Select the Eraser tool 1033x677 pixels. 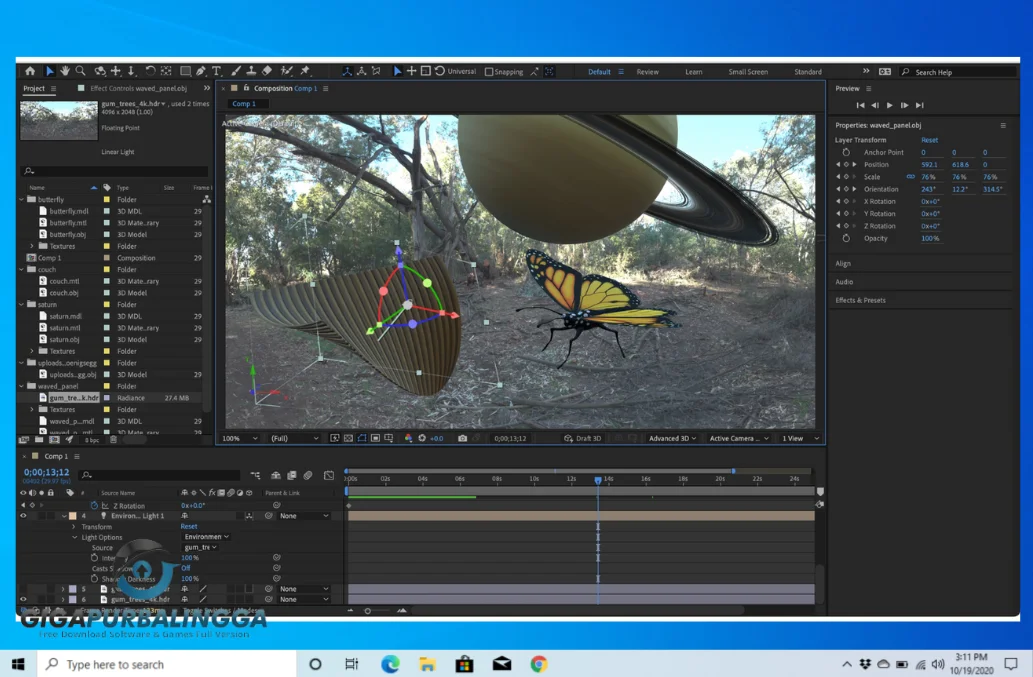(x=267, y=71)
